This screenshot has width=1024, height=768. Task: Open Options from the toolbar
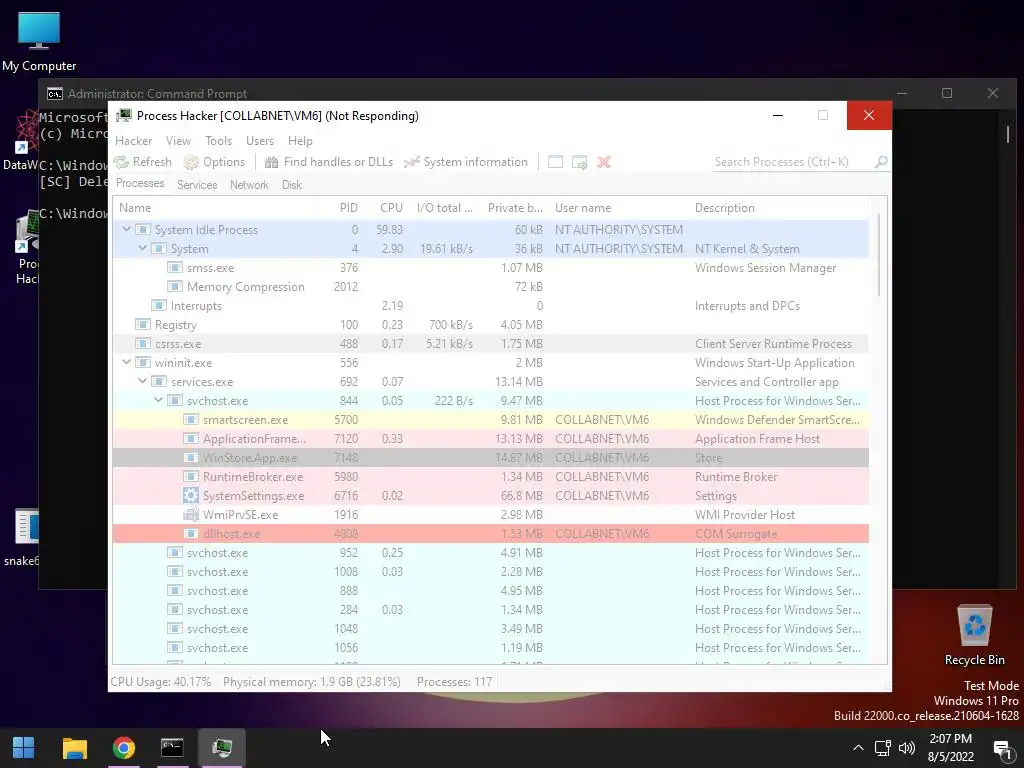point(214,162)
